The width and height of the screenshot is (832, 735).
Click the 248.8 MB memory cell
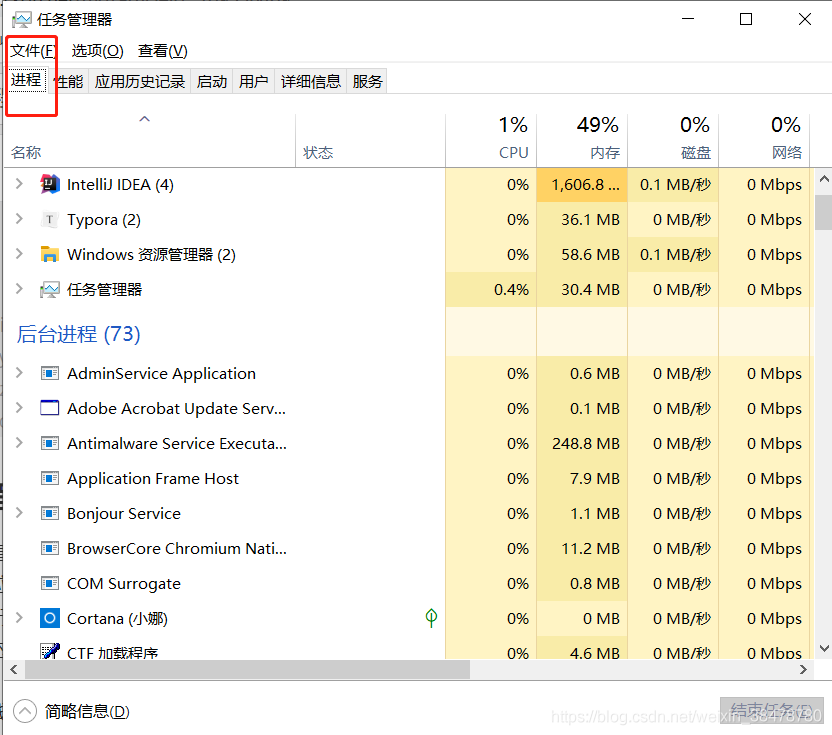click(x=582, y=443)
